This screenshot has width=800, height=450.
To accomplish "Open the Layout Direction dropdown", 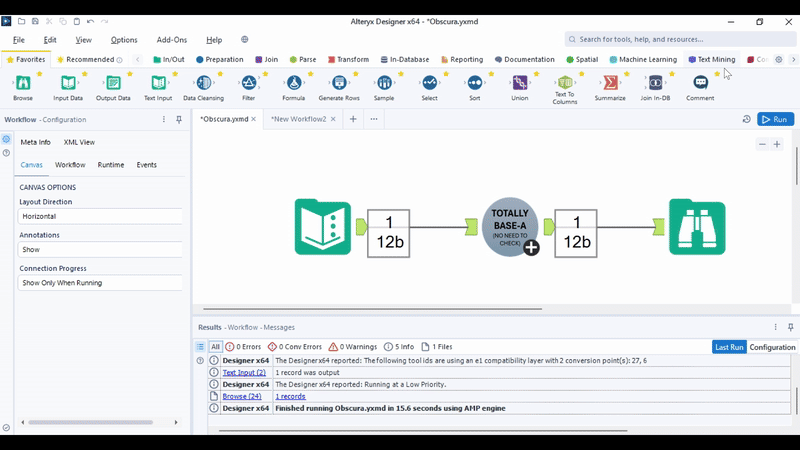I will (100, 216).
